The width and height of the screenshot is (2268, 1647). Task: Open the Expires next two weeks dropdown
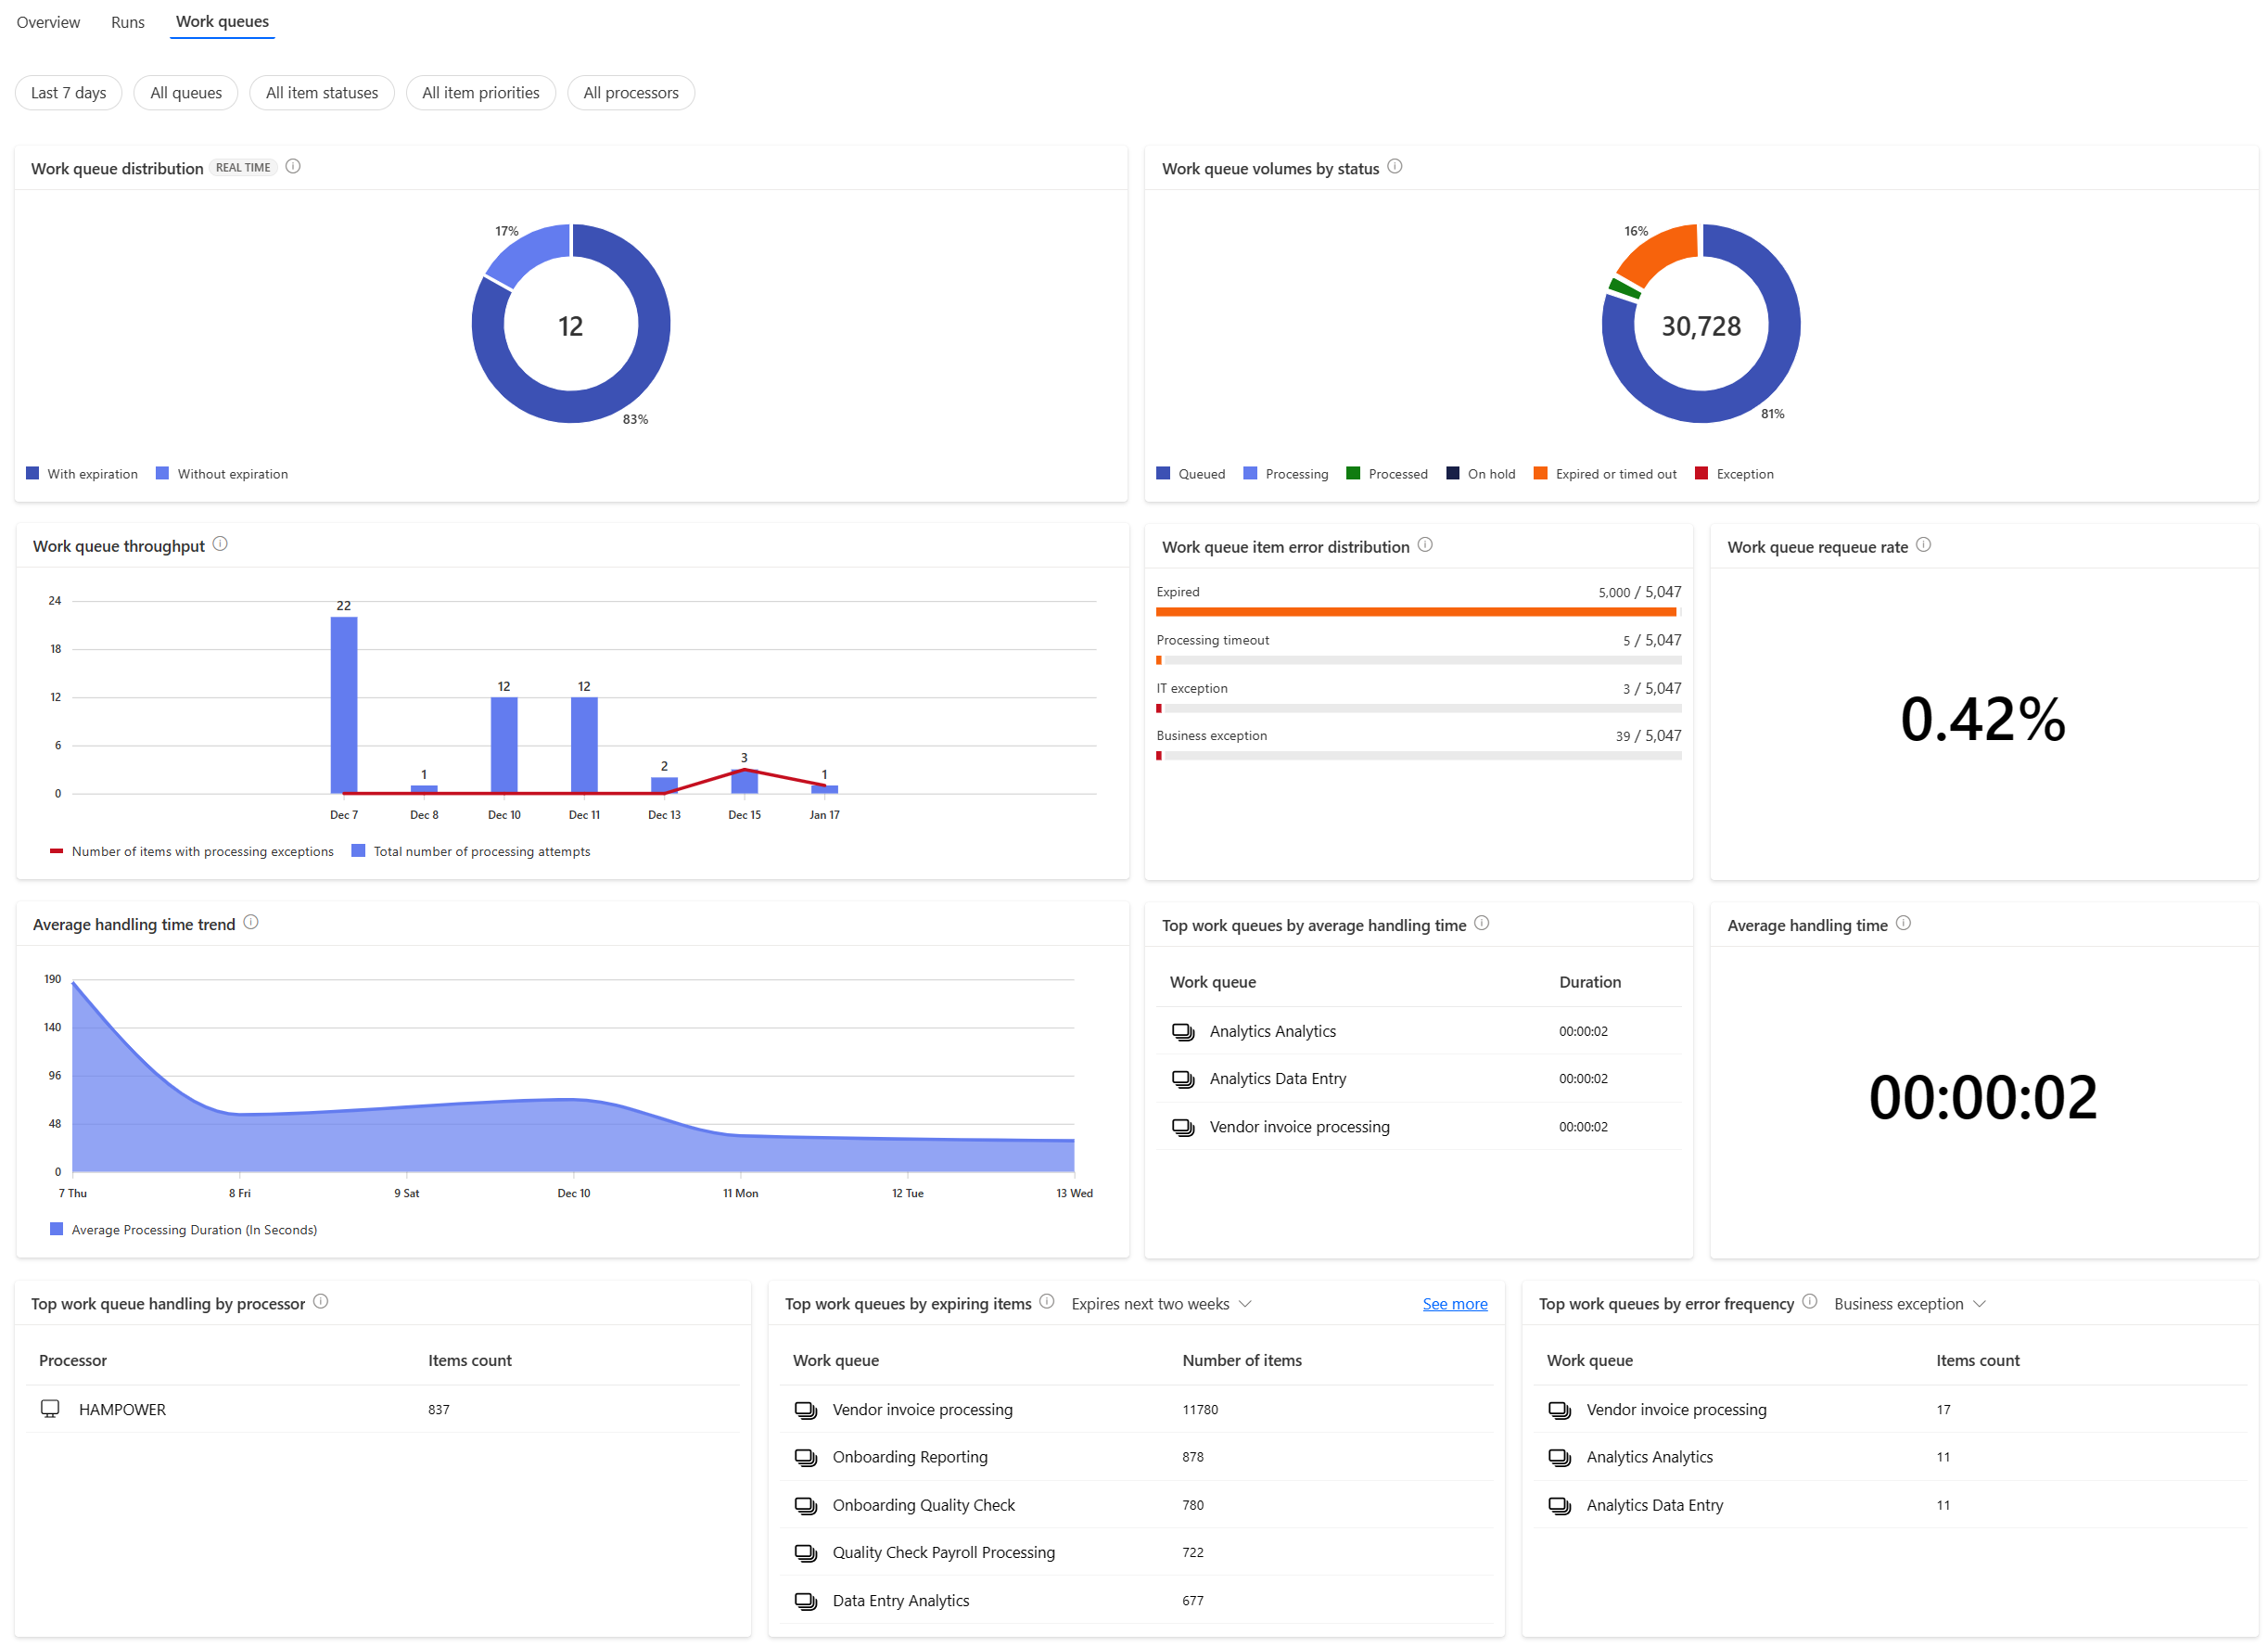[x=1160, y=1304]
